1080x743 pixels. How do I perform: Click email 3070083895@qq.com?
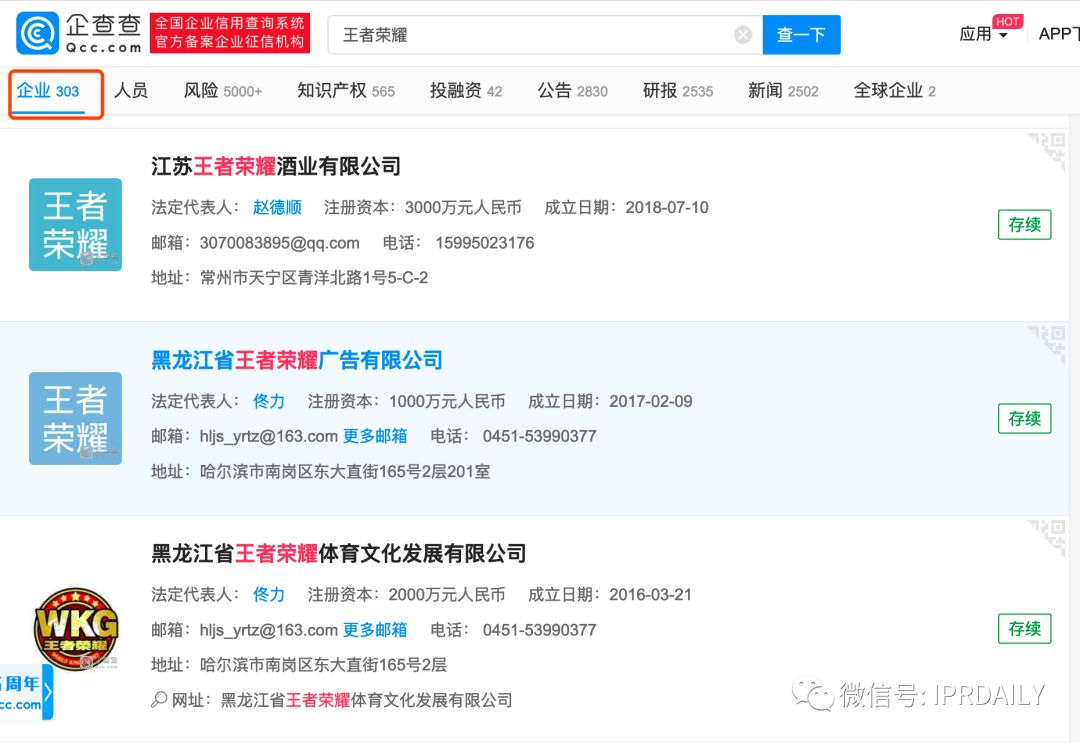[280, 243]
